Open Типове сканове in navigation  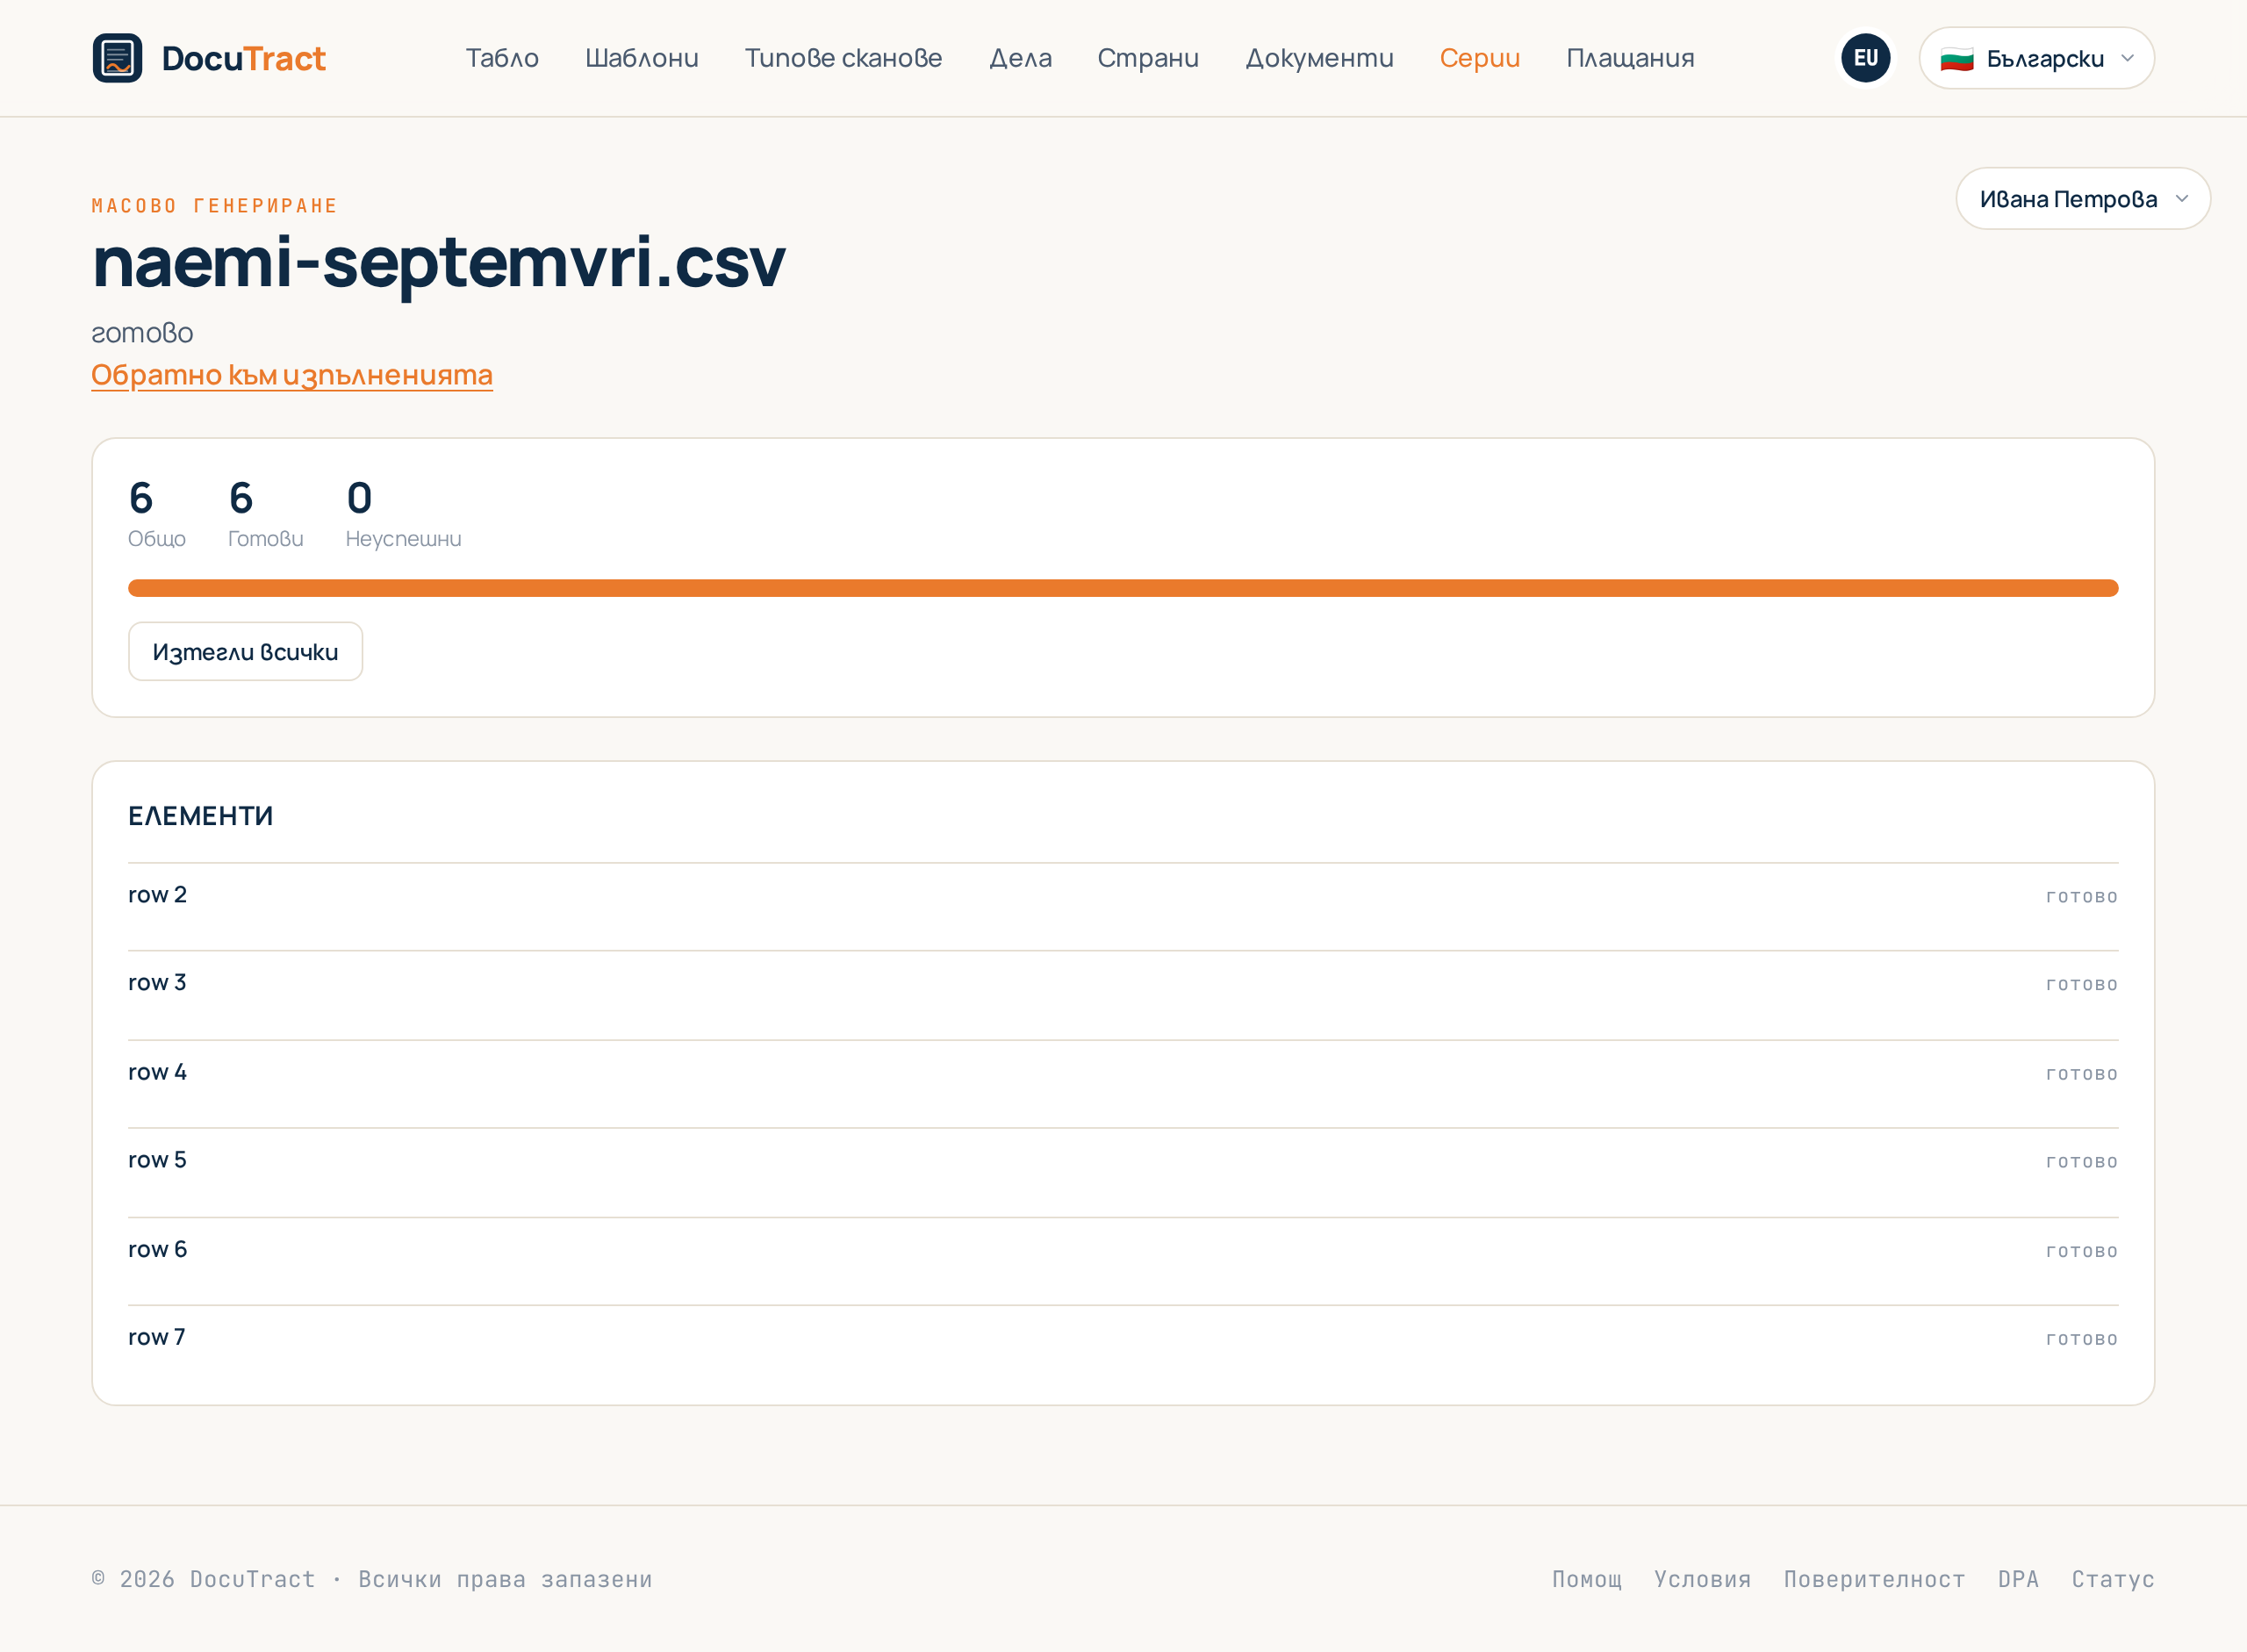(843, 58)
